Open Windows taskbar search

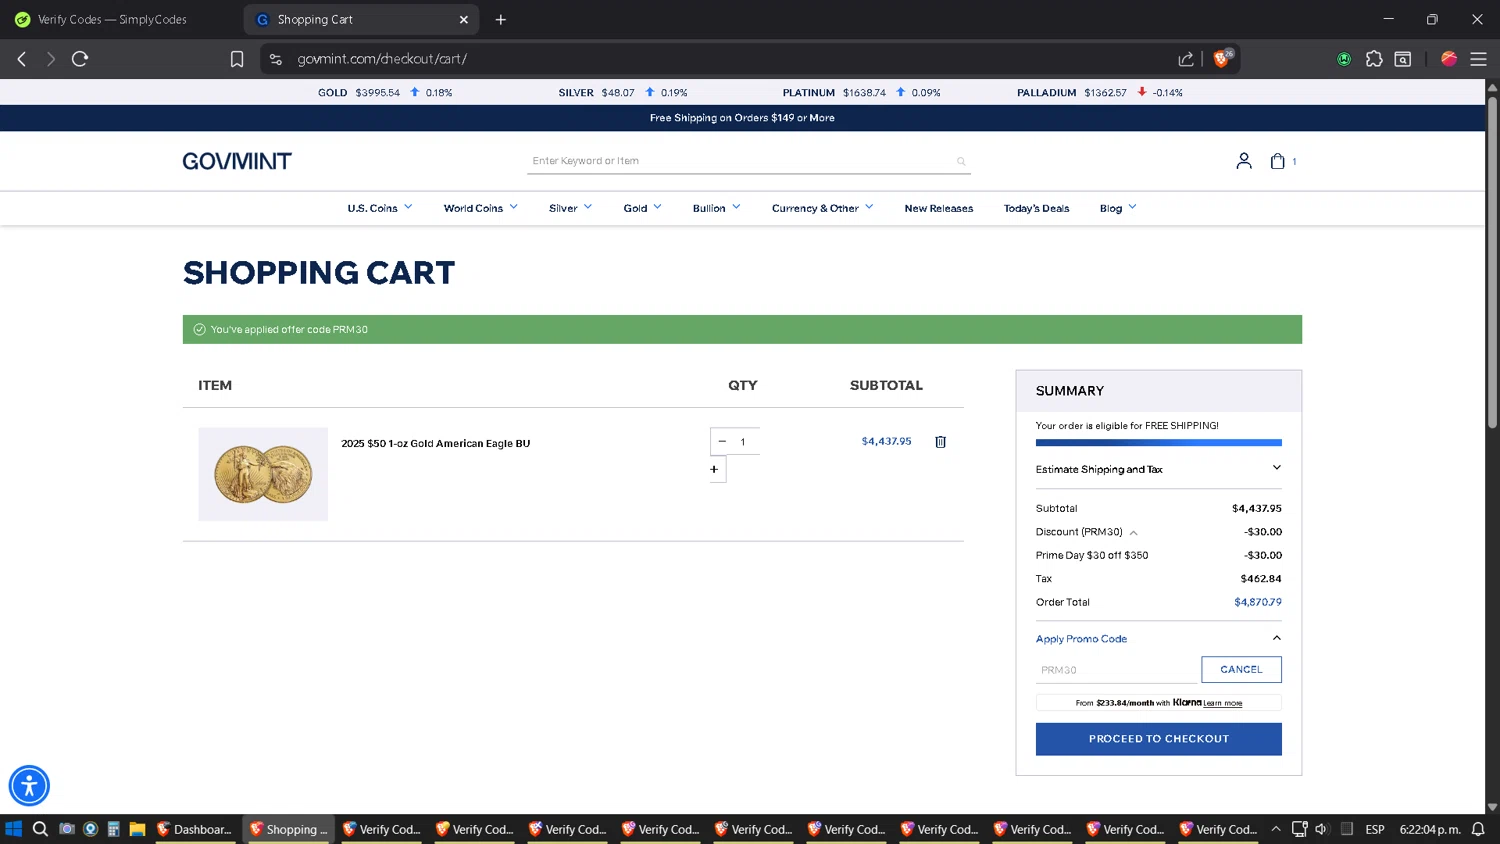pos(40,829)
